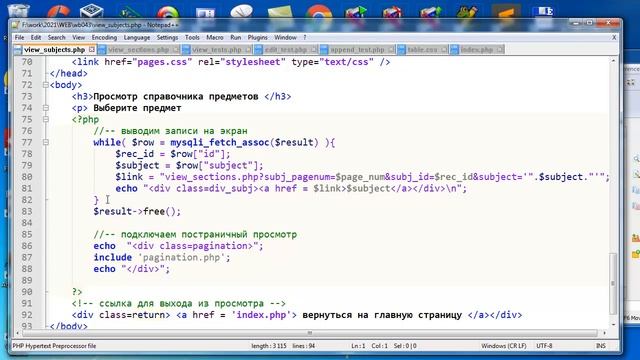Close the view_subjects.php tab
Screen dimensions: 640x360
[92, 49]
